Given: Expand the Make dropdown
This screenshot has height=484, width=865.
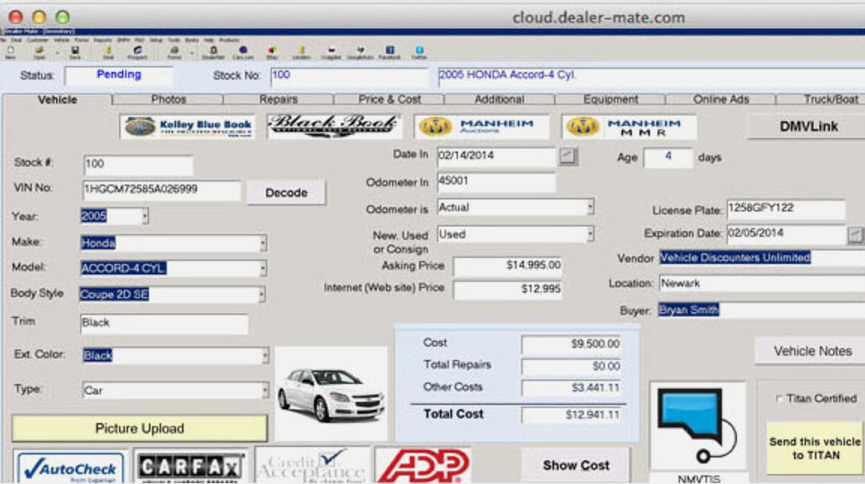Looking at the screenshot, I should pos(264,243).
